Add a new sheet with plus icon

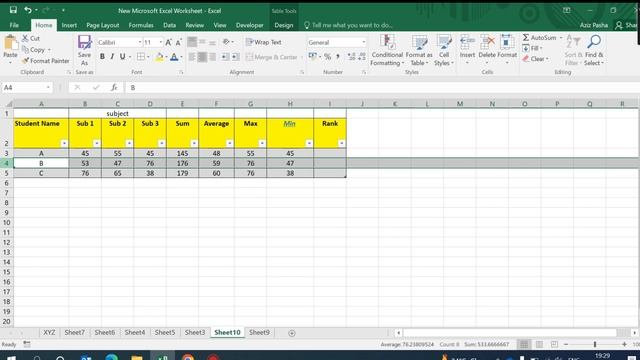pos(291,333)
